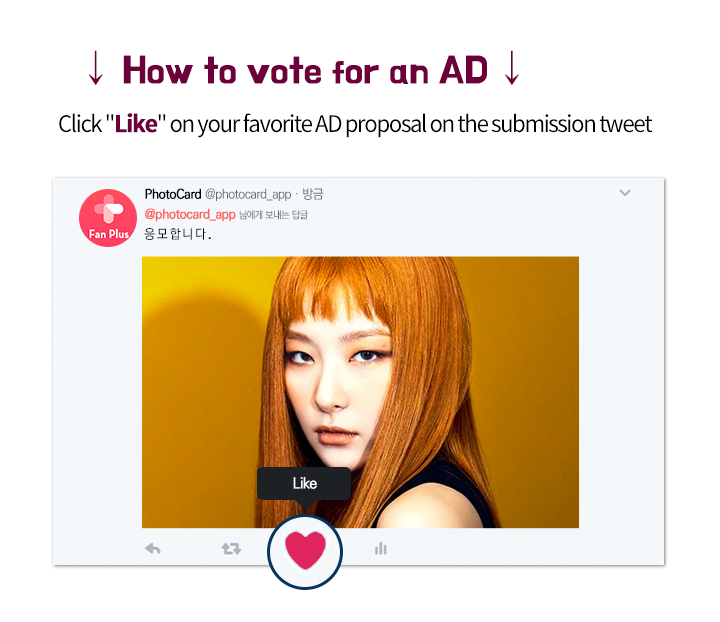Image resolution: width=720 pixels, height=622 pixels.
Task: Click the 님에게 보내는 답글 reply label
Action: coord(274,215)
